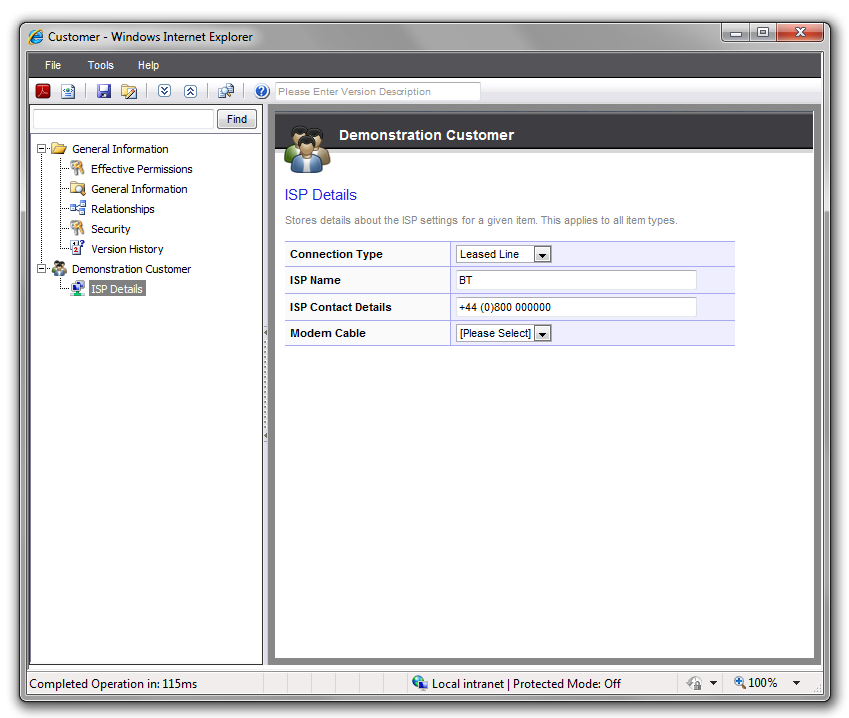This screenshot has height=718, width=849.
Task: Select the Demonstration Customer tree node label
Action: 132,269
